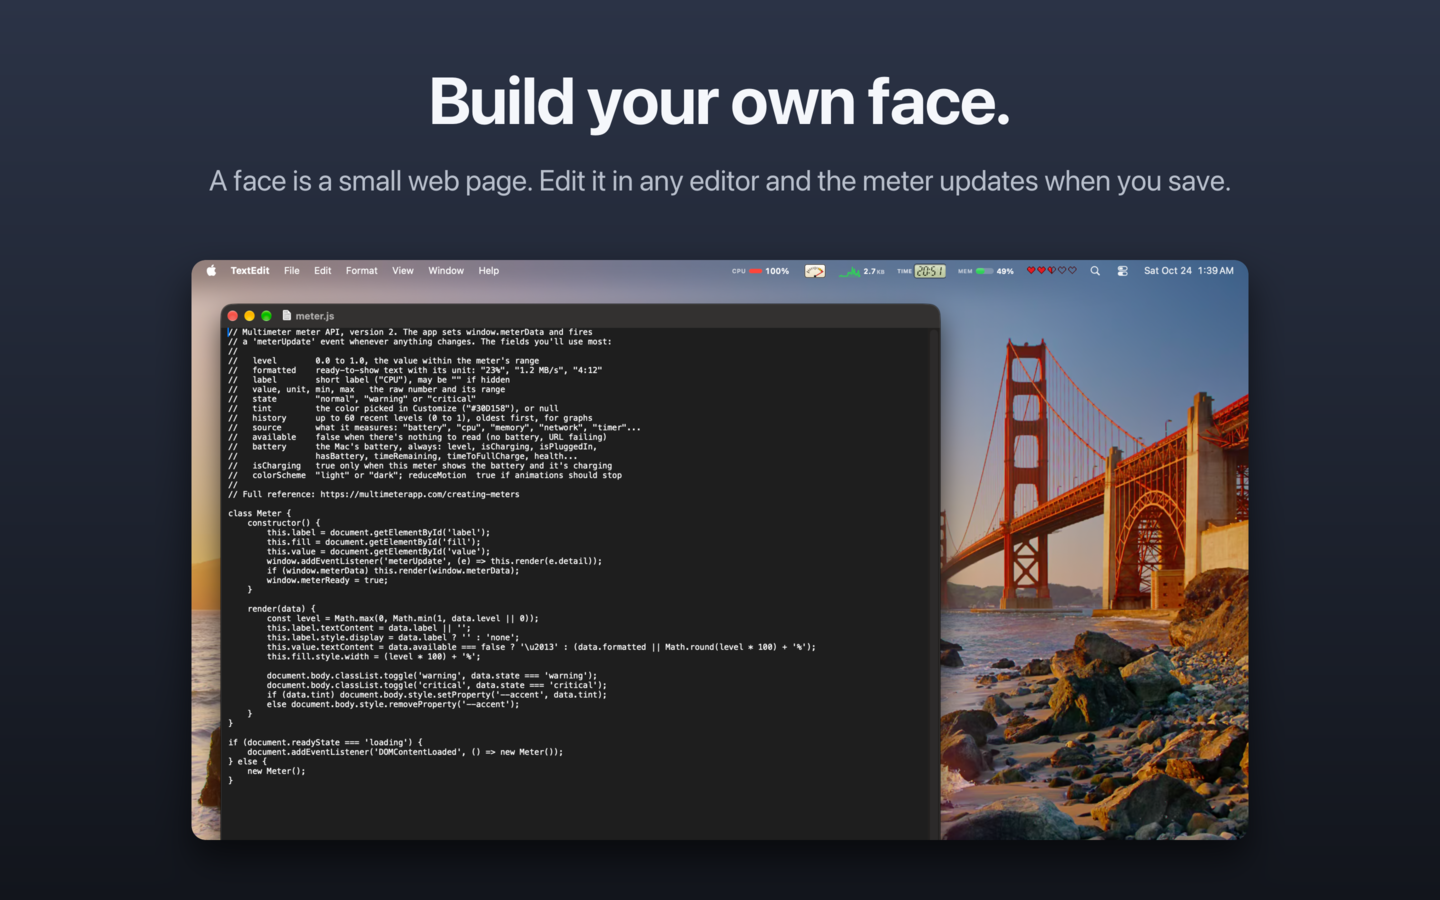Click the 'this.fill.style.width' code line
1440x900 pixels.
tap(373, 657)
